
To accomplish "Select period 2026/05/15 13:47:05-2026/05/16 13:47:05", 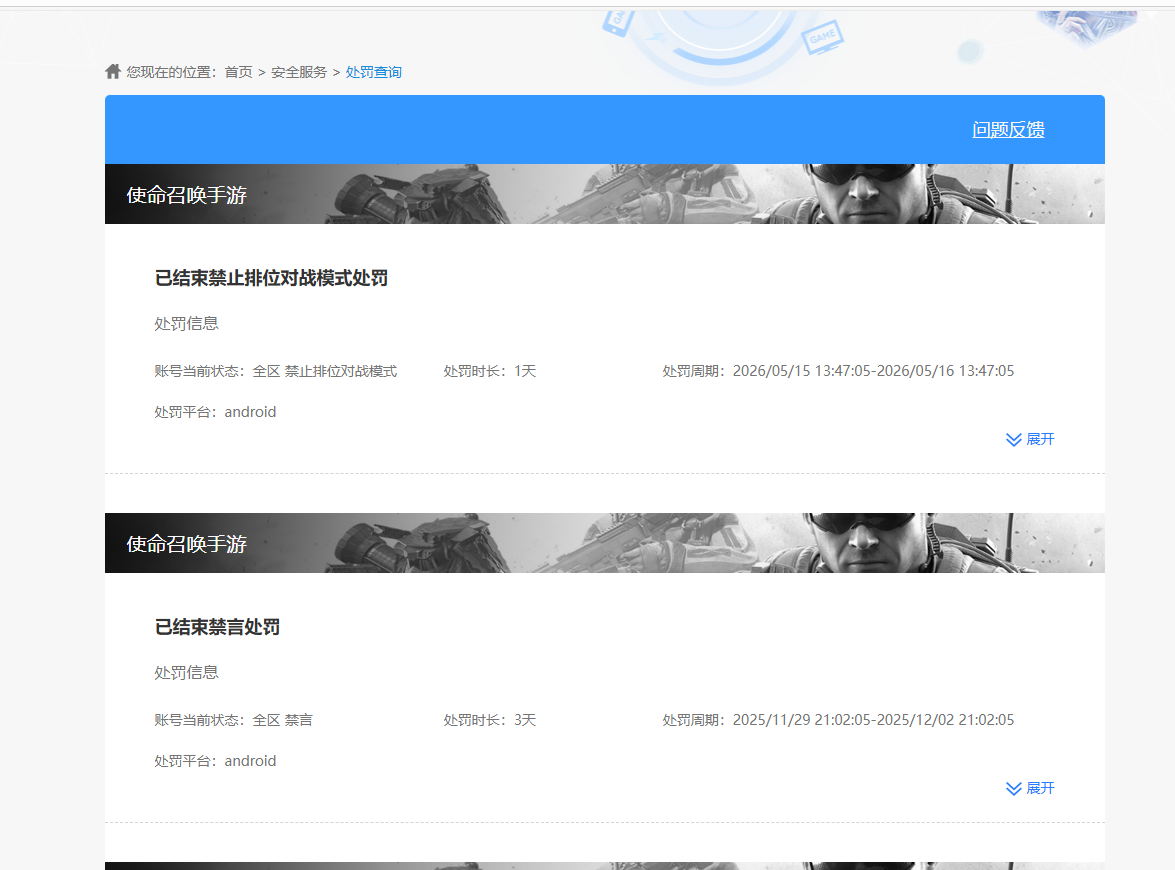I will 873,371.
